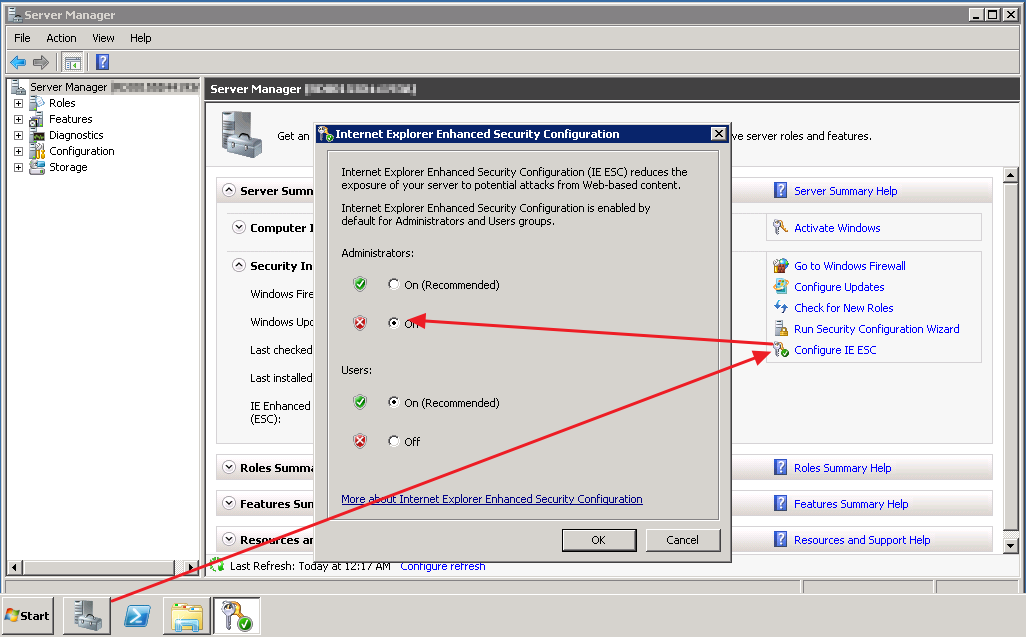Expand the Resources and Support section
This screenshot has width=1026, height=637.
pyautogui.click(x=228, y=539)
